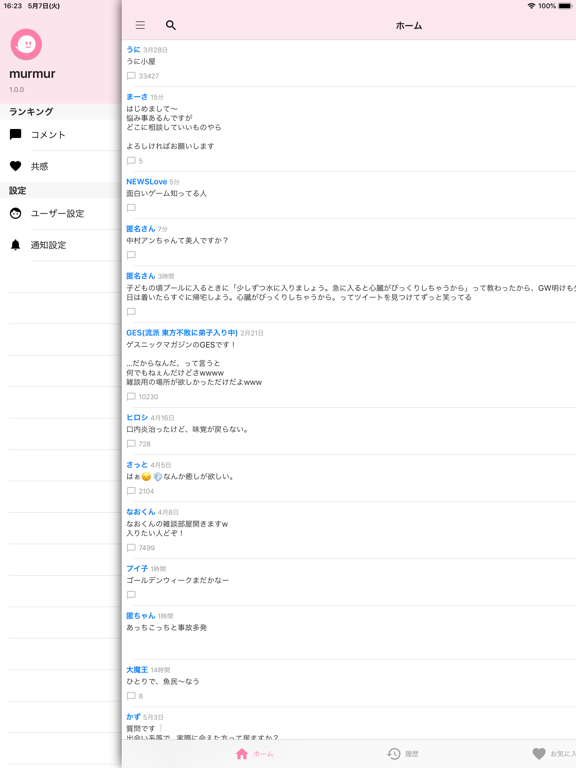Open 通知設定 in sidebar
576x768 pixels.
pos(61,245)
